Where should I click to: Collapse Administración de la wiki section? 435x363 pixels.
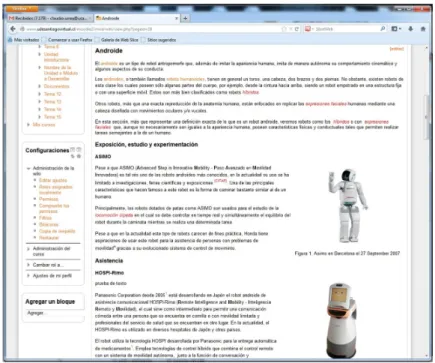point(29,168)
